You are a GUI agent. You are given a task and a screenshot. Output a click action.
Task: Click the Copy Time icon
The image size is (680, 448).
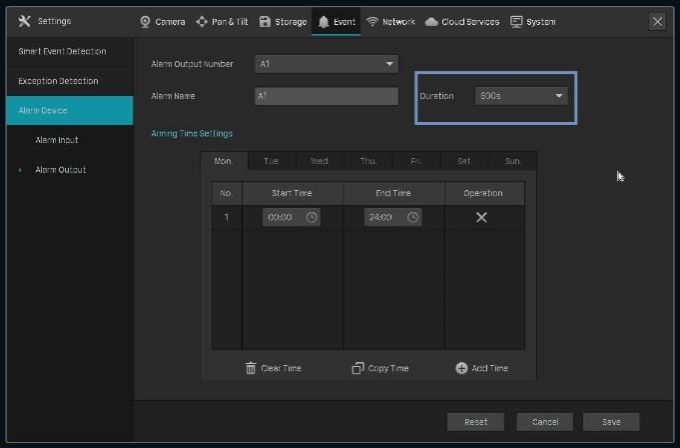click(x=358, y=368)
